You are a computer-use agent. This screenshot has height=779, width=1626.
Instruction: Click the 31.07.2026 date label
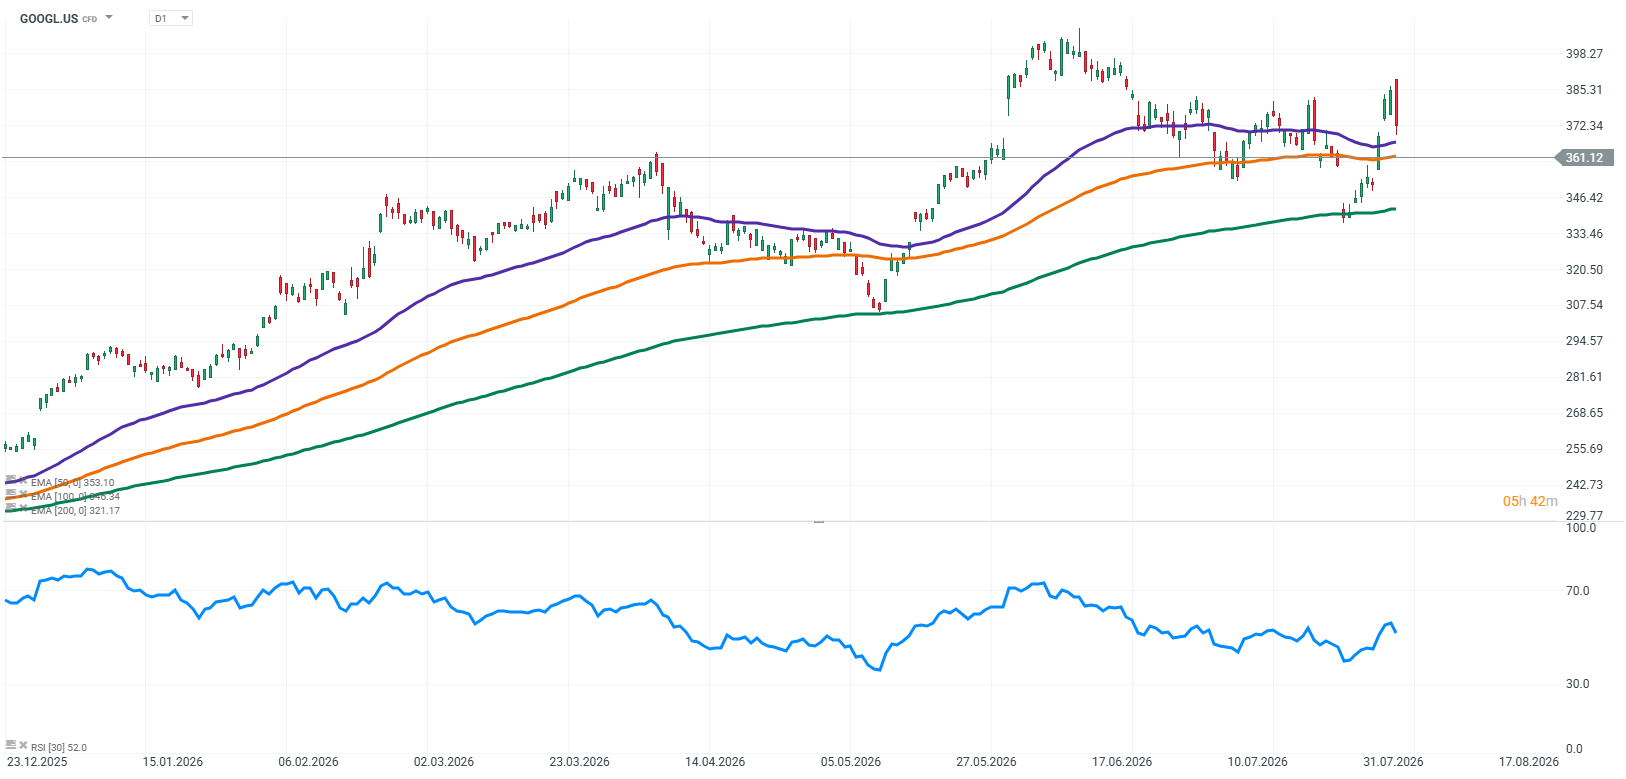[1393, 762]
